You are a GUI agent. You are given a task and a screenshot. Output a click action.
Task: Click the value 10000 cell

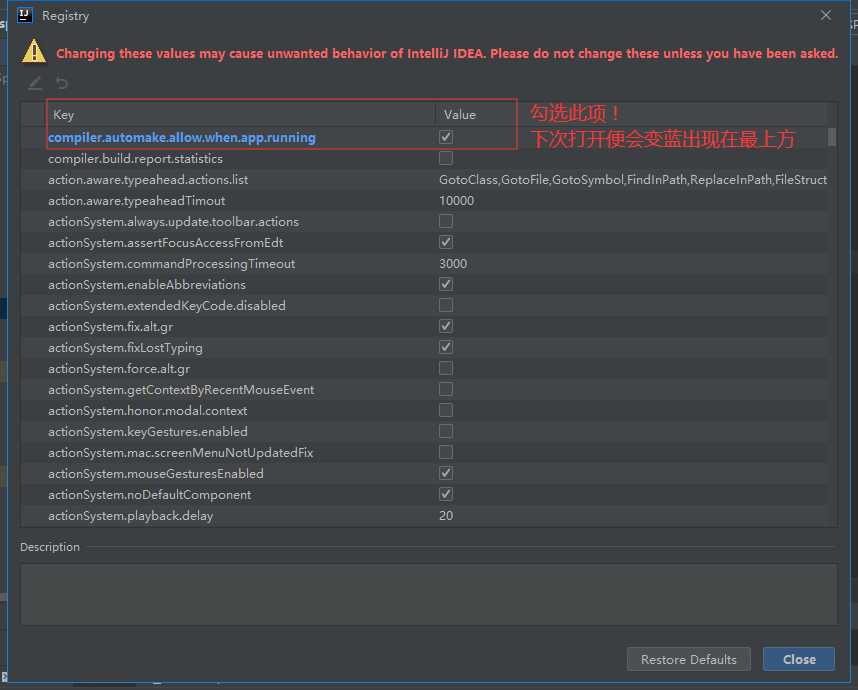tap(456, 201)
